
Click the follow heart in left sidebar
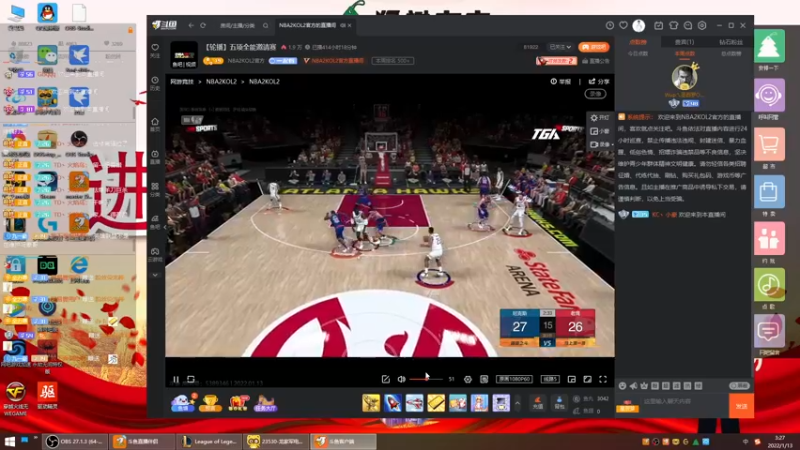coord(155,50)
